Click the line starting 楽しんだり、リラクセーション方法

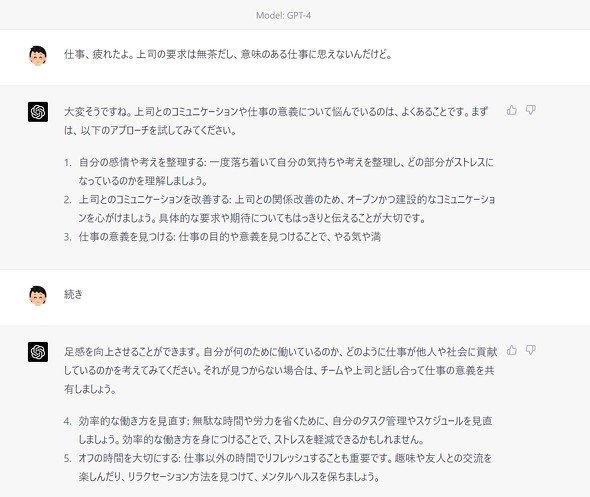pos(229,477)
